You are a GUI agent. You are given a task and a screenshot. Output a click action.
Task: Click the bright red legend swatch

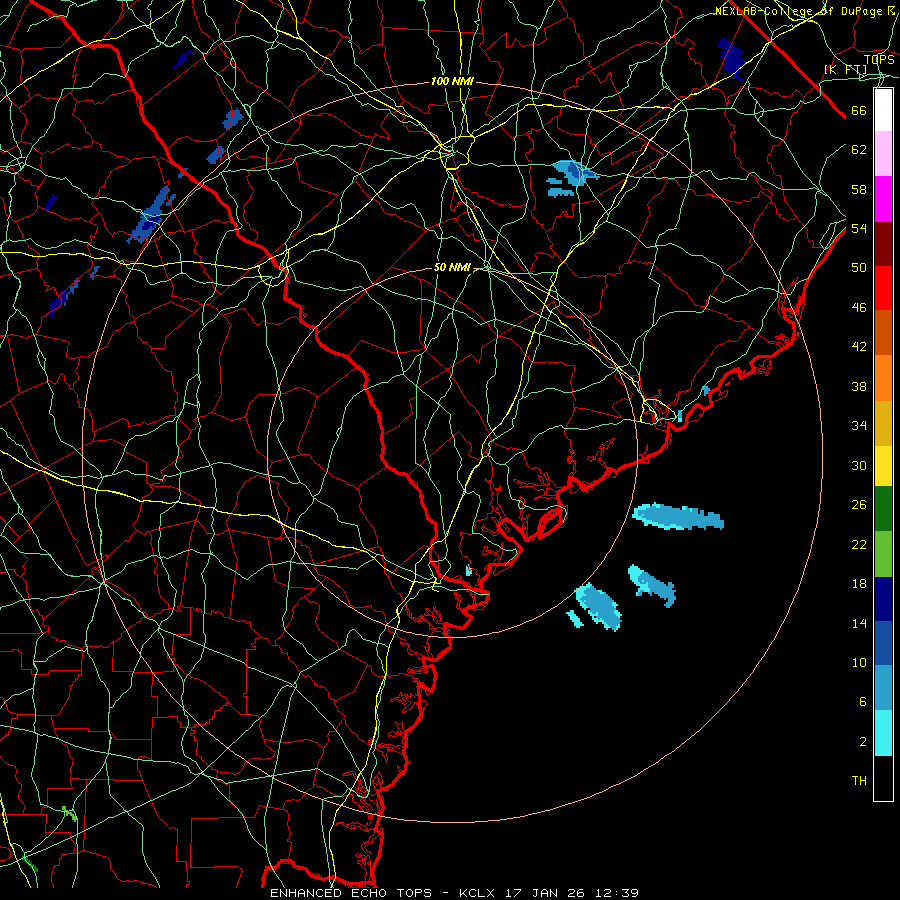(x=883, y=288)
